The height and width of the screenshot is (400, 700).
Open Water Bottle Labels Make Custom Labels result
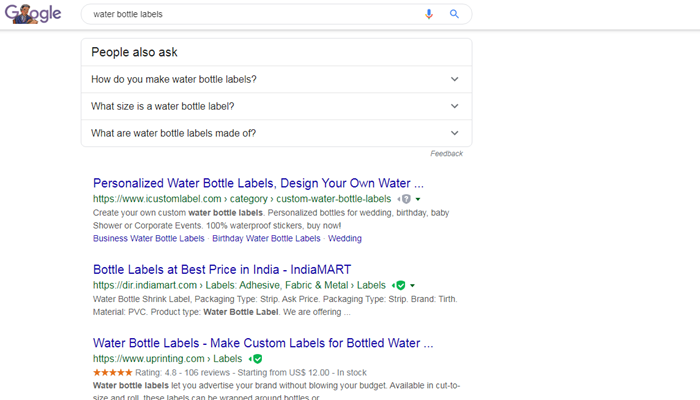[263, 343]
